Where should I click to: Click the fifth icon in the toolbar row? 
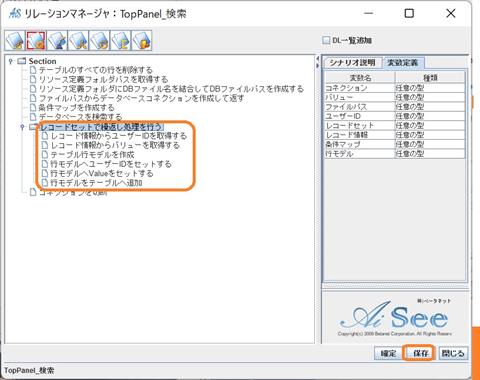point(99,41)
